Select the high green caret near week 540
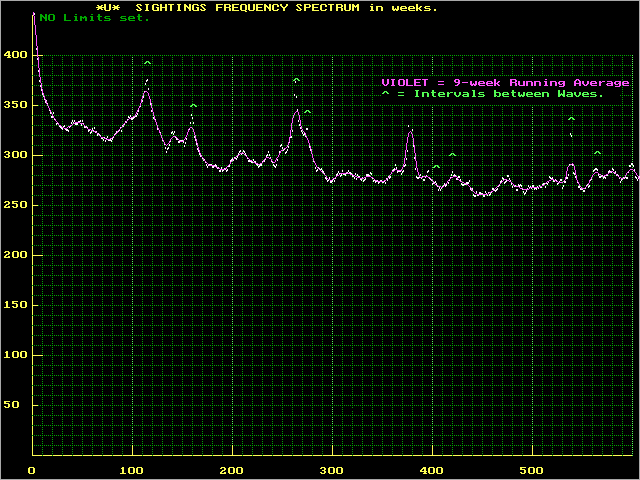 coord(571,119)
